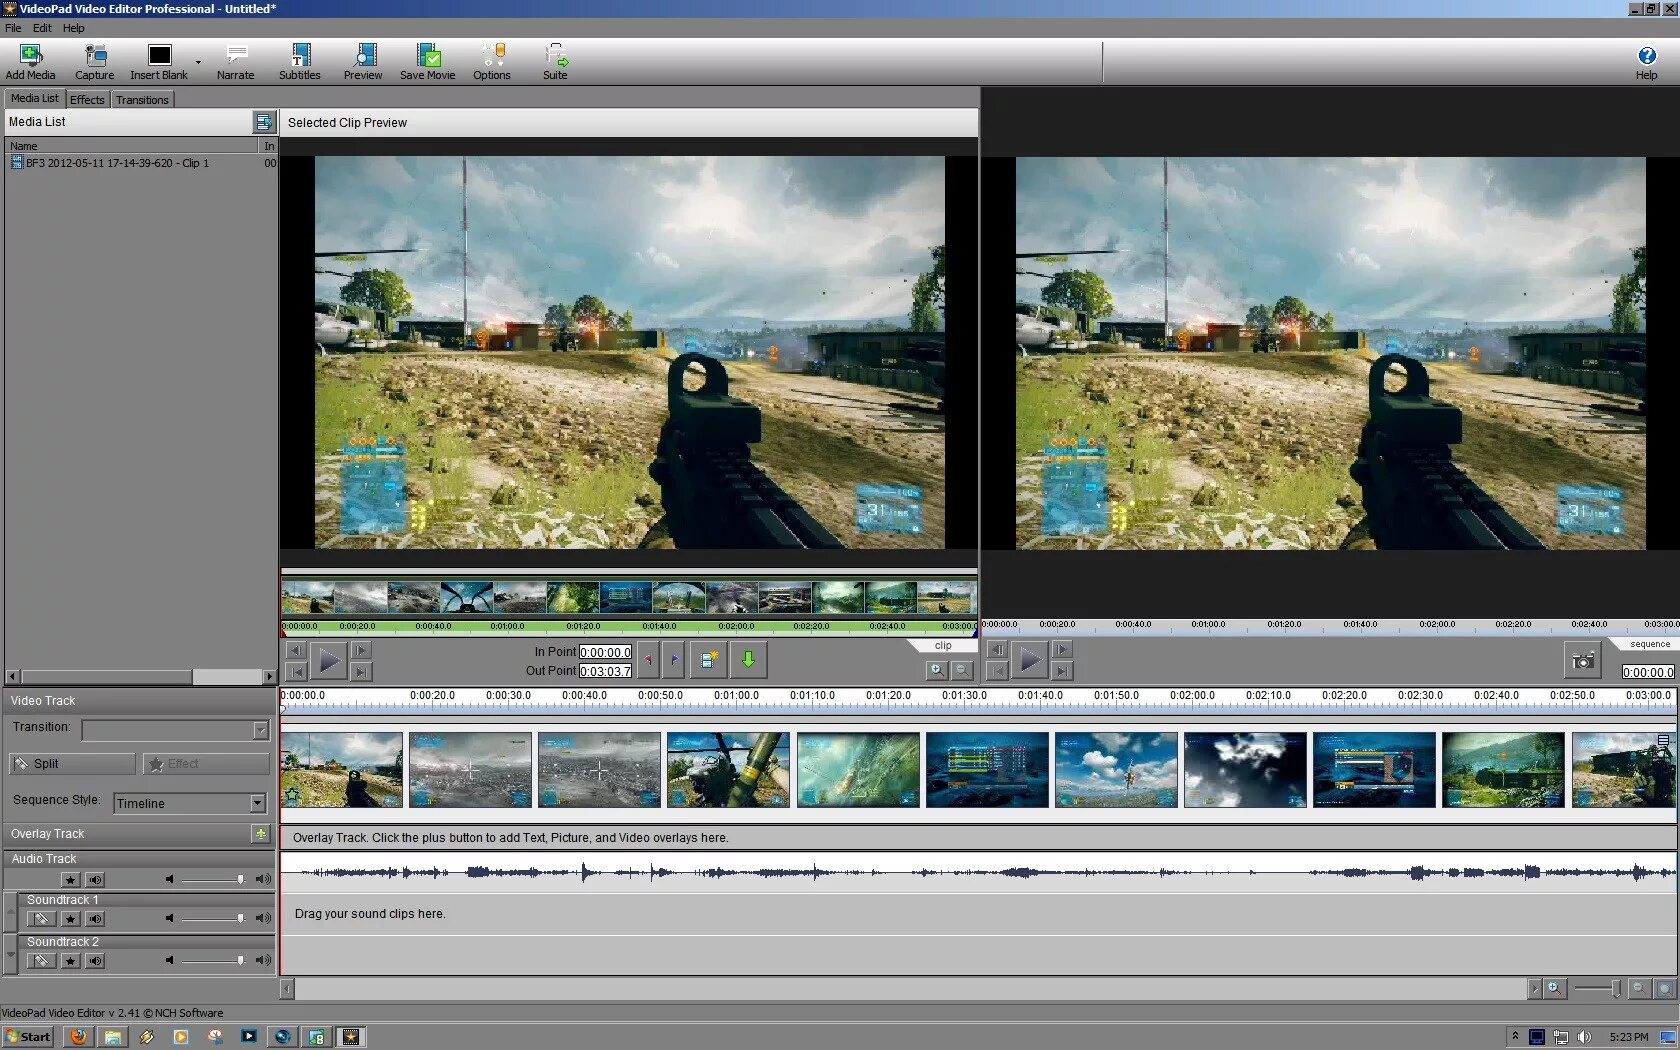Viewport: 1680px width, 1050px height.
Task: Mute Soundtrack 2 with the speaker button
Action: [95, 961]
